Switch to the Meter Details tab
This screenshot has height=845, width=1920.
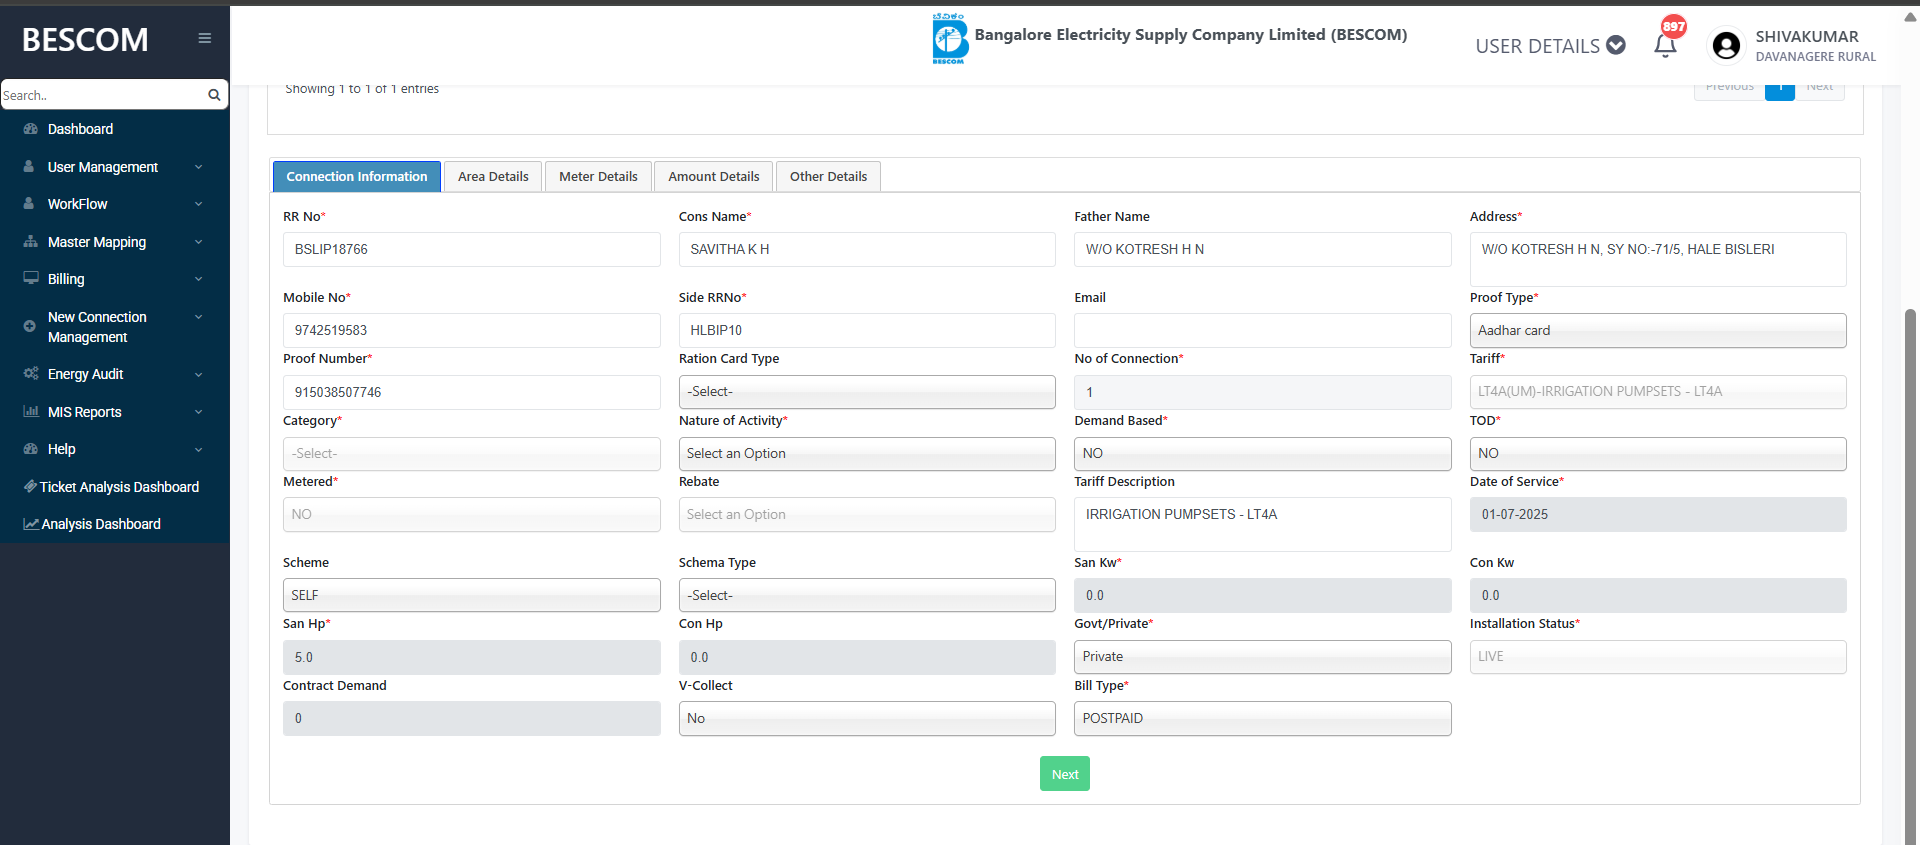[x=598, y=177]
